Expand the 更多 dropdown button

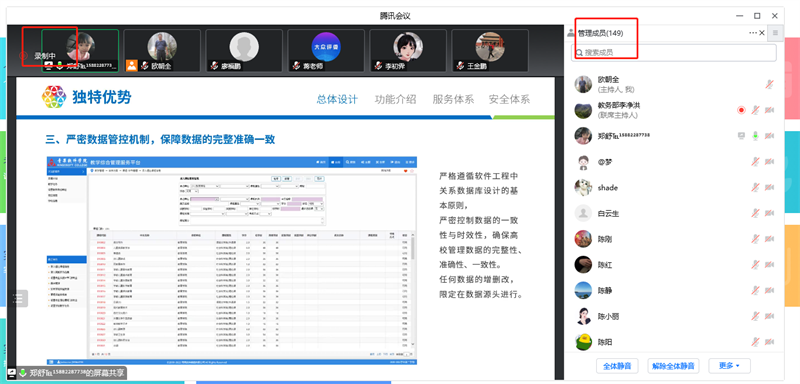tap(729, 366)
